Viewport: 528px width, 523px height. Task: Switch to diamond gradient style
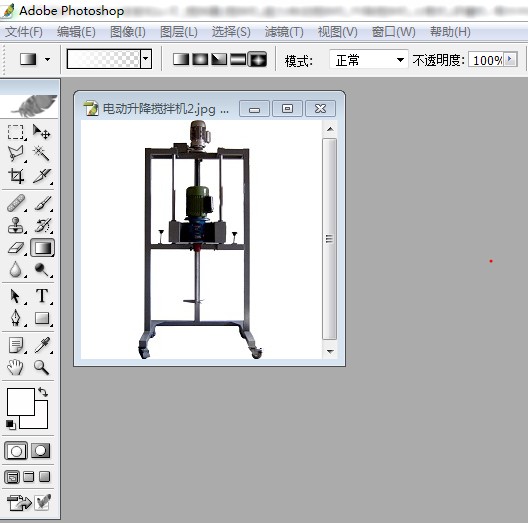click(x=258, y=60)
